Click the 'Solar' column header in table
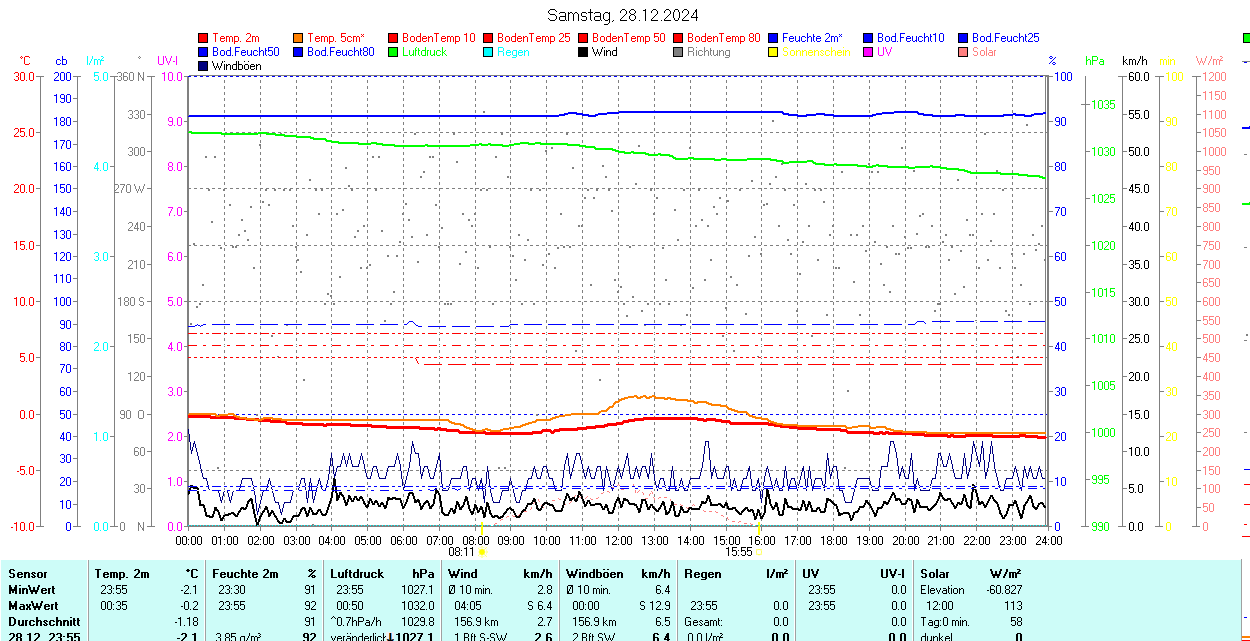Image resolution: width=1250 pixels, height=641 pixels. (935, 574)
